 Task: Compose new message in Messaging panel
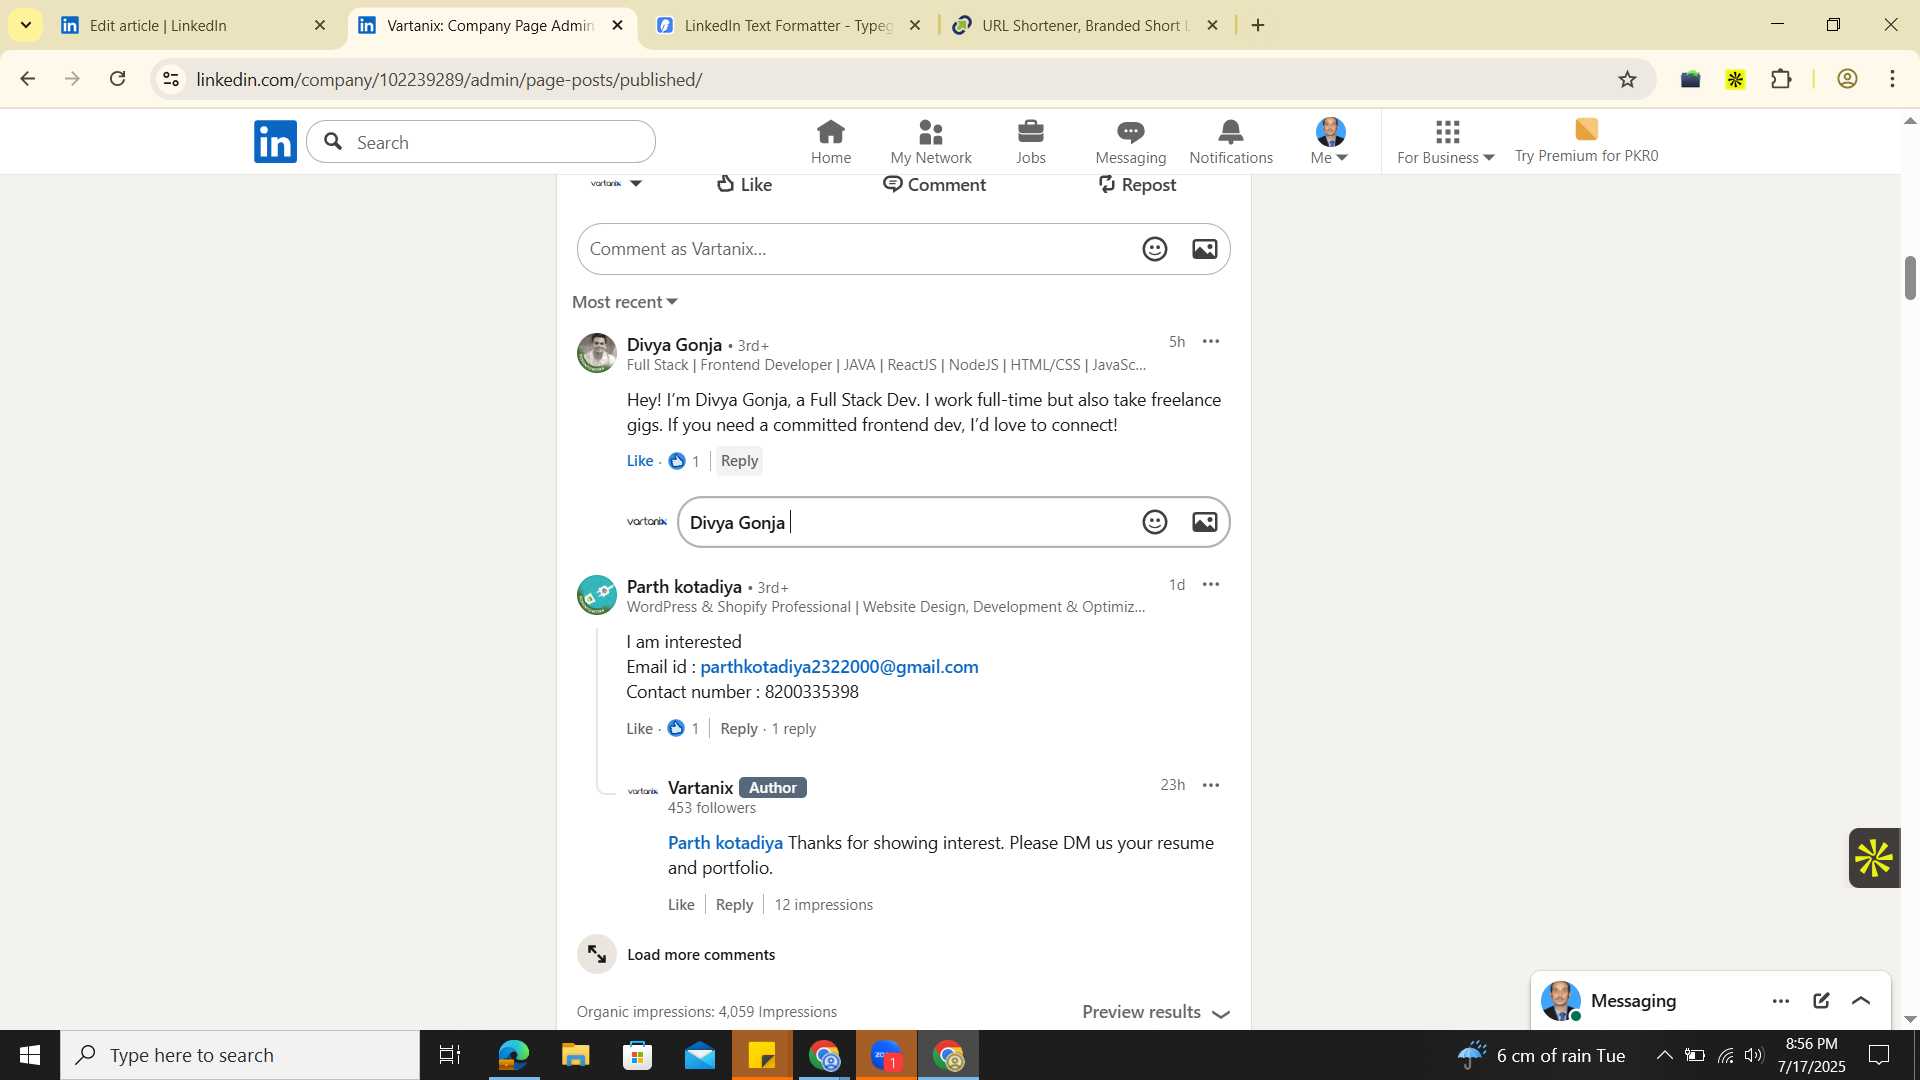coord(1821,1001)
